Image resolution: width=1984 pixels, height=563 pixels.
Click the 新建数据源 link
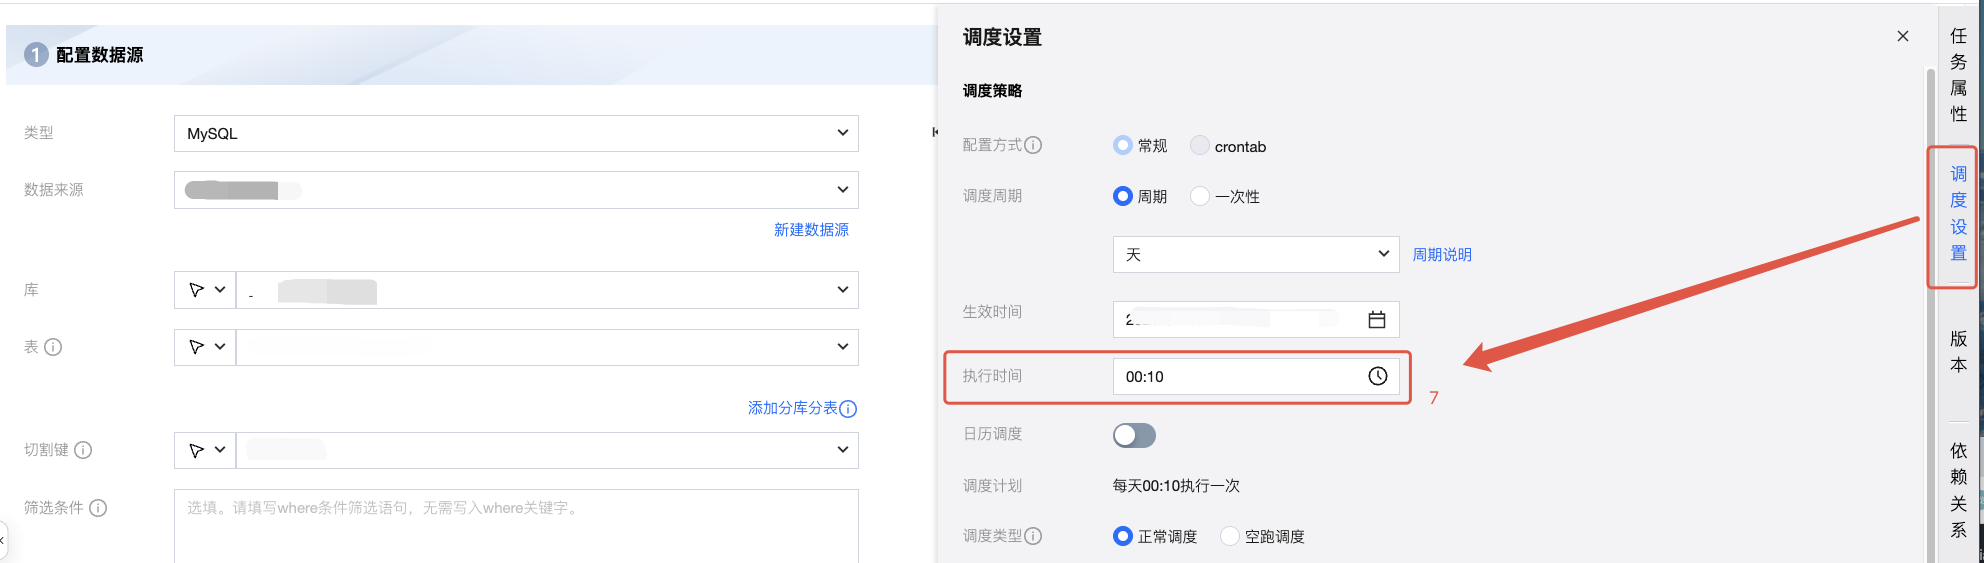(x=811, y=230)
